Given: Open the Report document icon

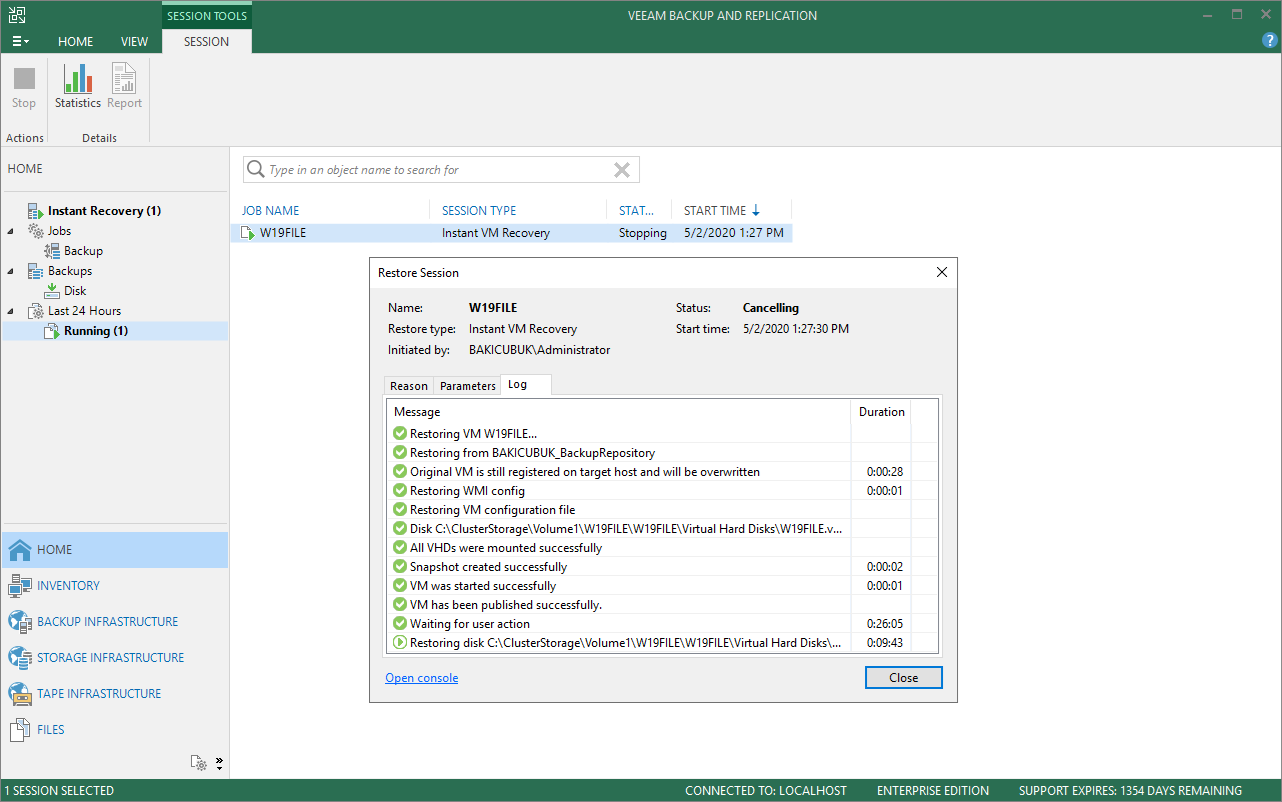Looking at the screenshot, I should click(124, 78).
